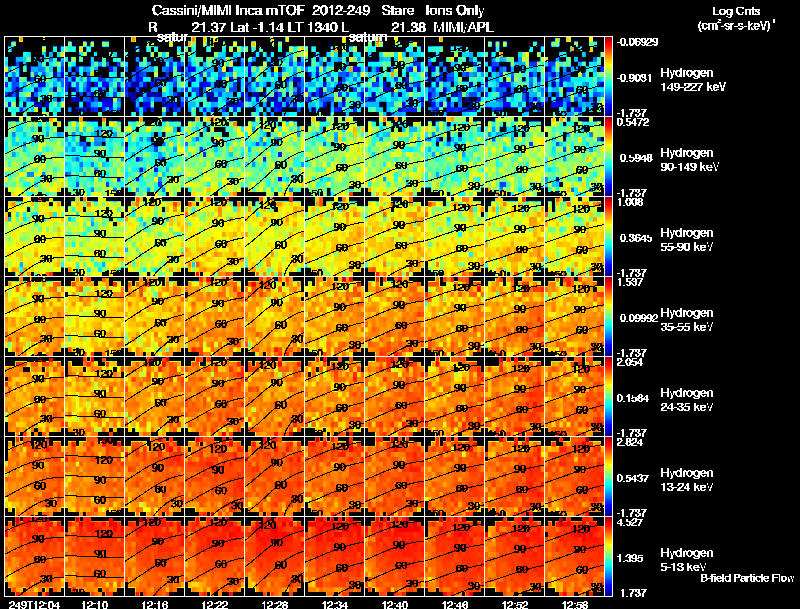The width and height of the screenshot is (800, 609).
Task: Click the '2.054' colorbar maximum value
Action: click(x=630, y=362)
